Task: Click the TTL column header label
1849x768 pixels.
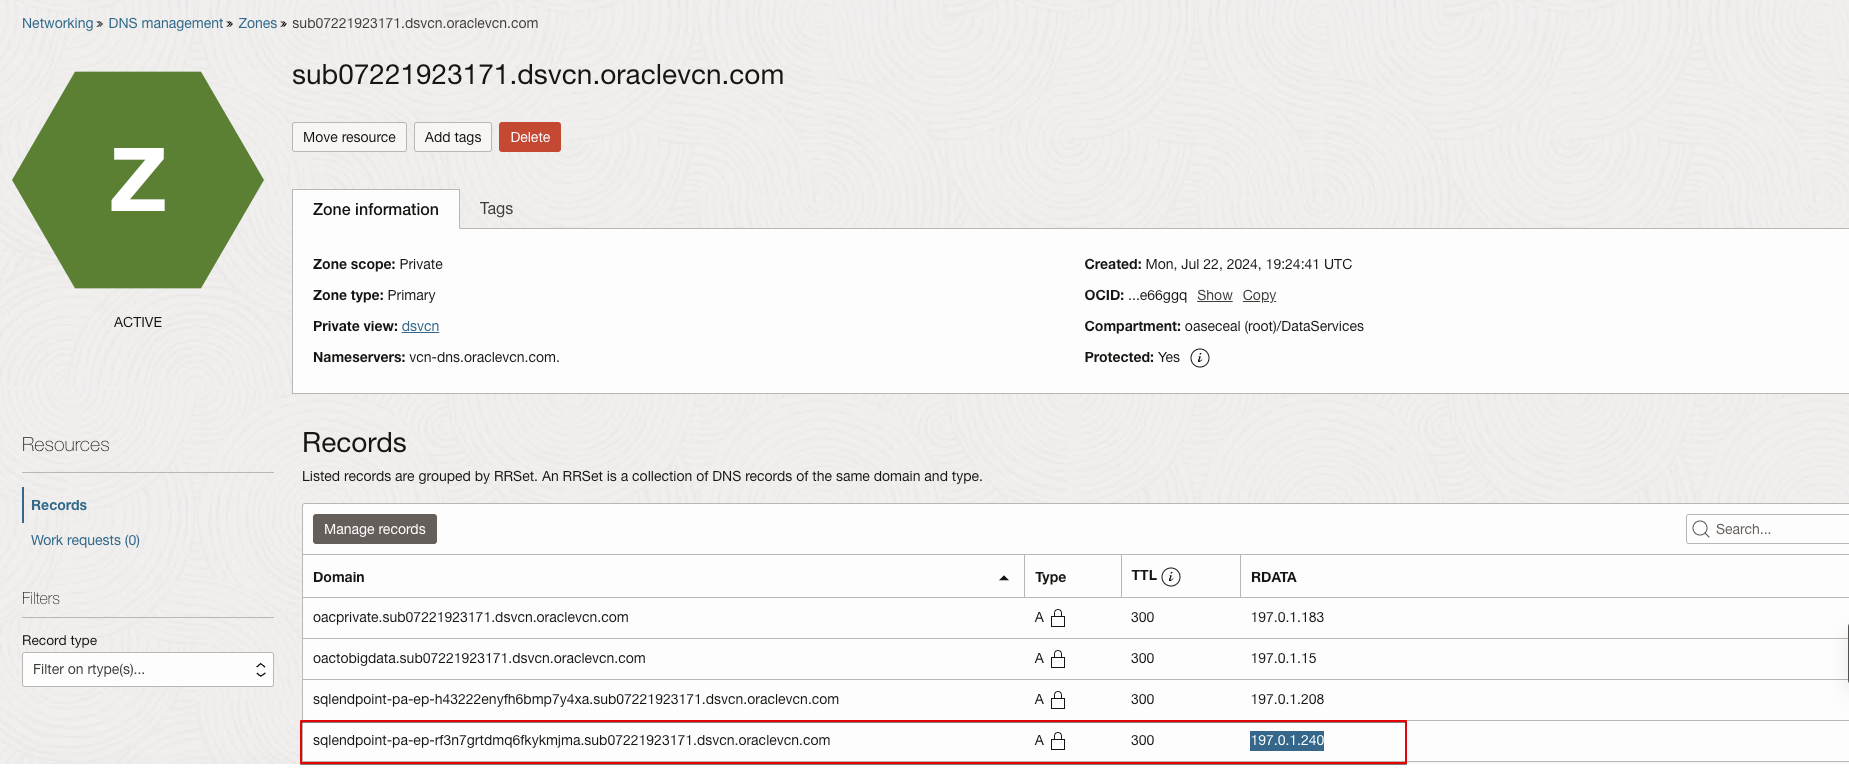Action: click(x=1144, y=576)
